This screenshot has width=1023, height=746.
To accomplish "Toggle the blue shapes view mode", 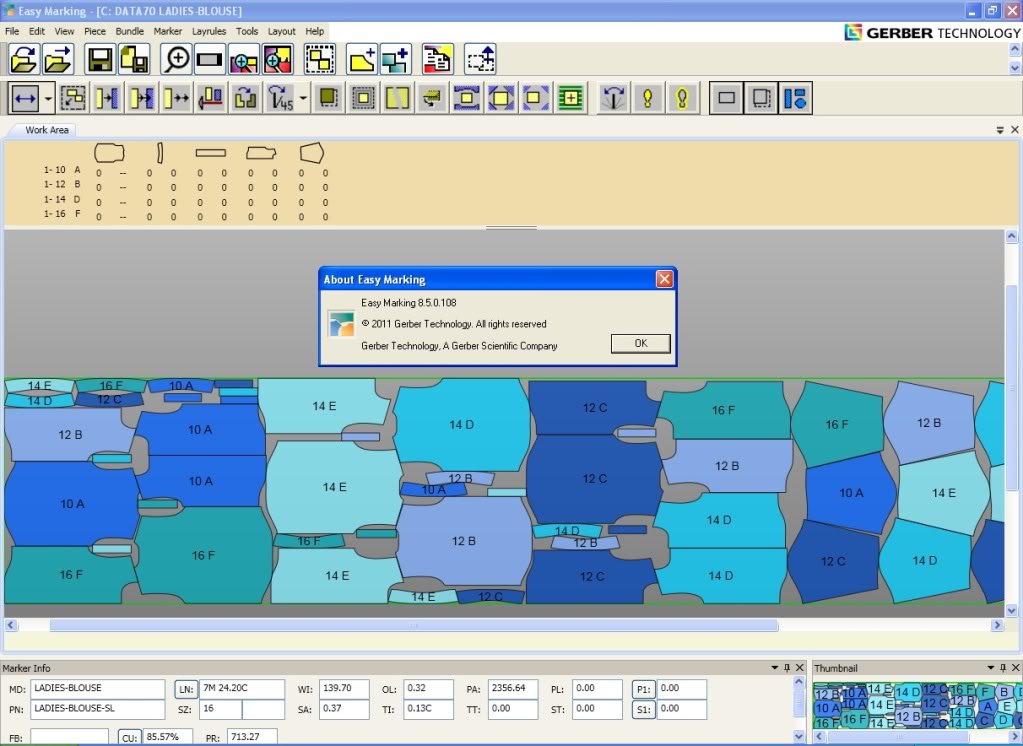I will coord(795,99).
